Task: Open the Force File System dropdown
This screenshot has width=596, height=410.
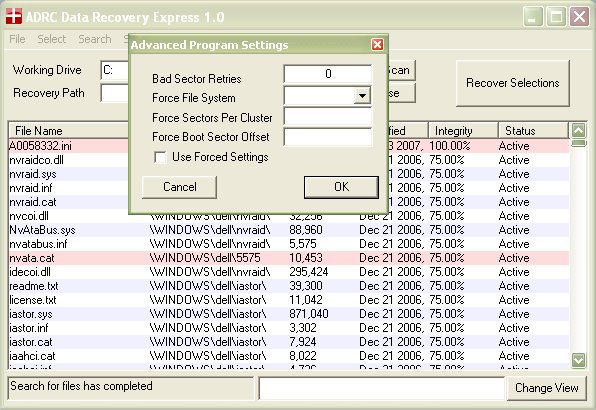Action: [x=363, y=95]
